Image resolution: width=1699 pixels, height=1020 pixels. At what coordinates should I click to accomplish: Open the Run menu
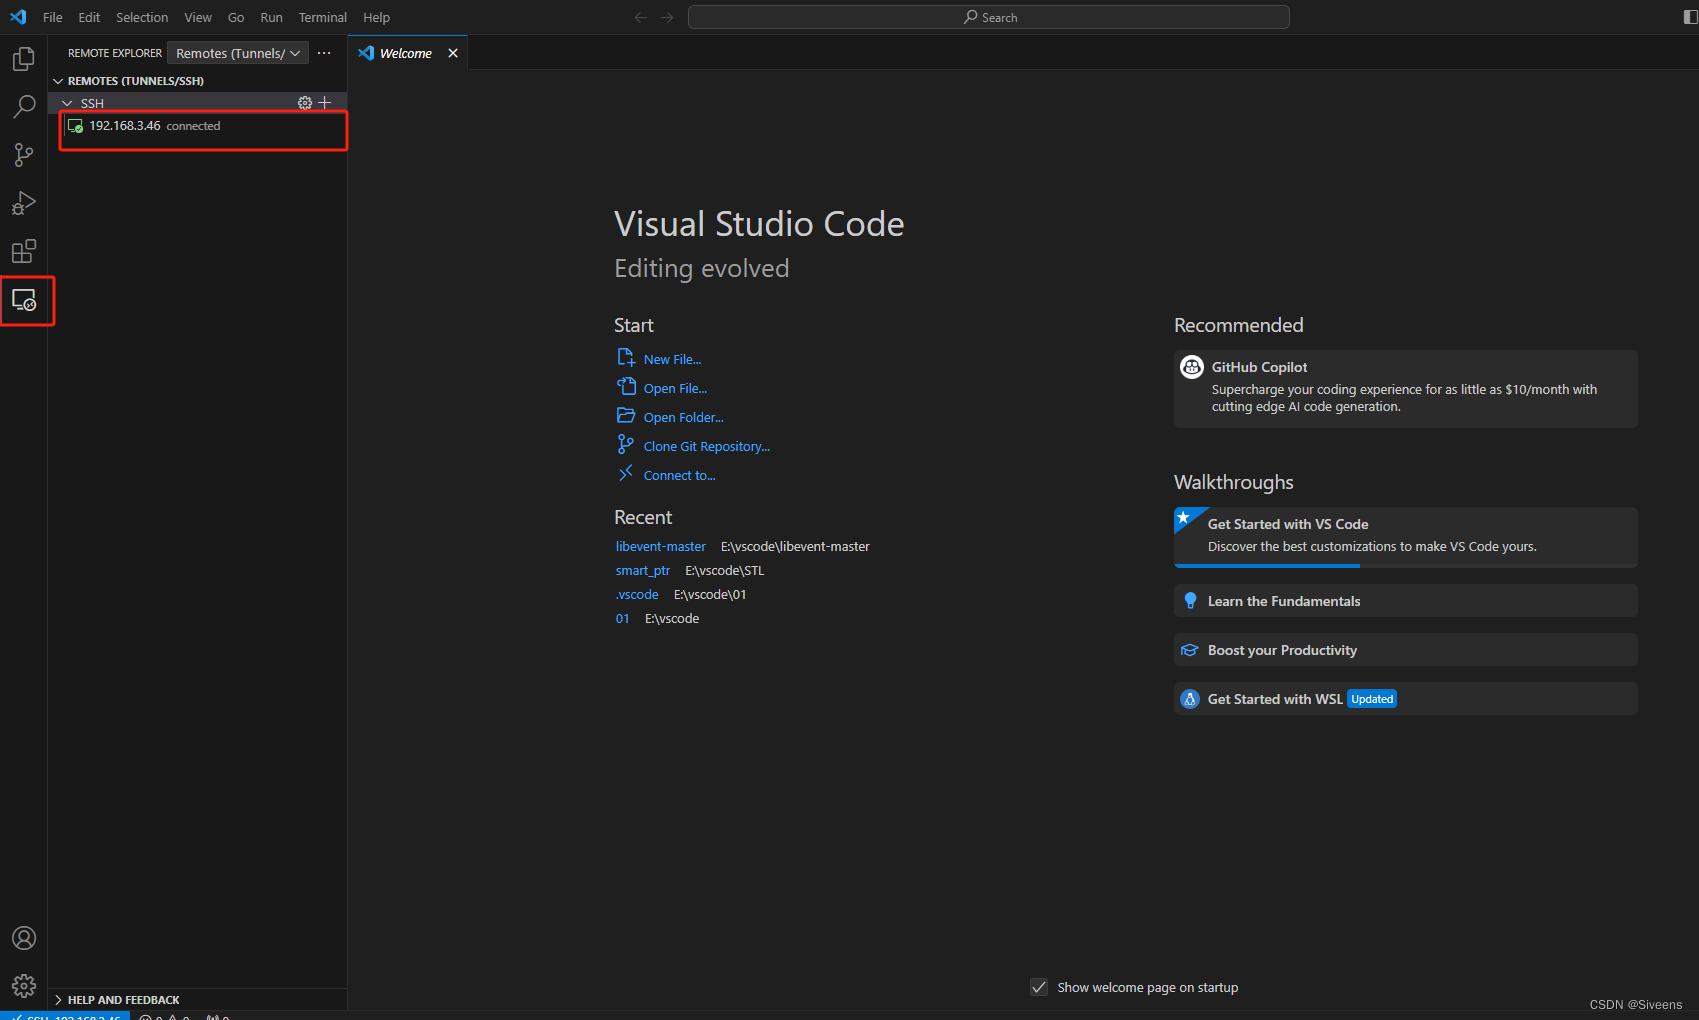(x=271, y=17)
